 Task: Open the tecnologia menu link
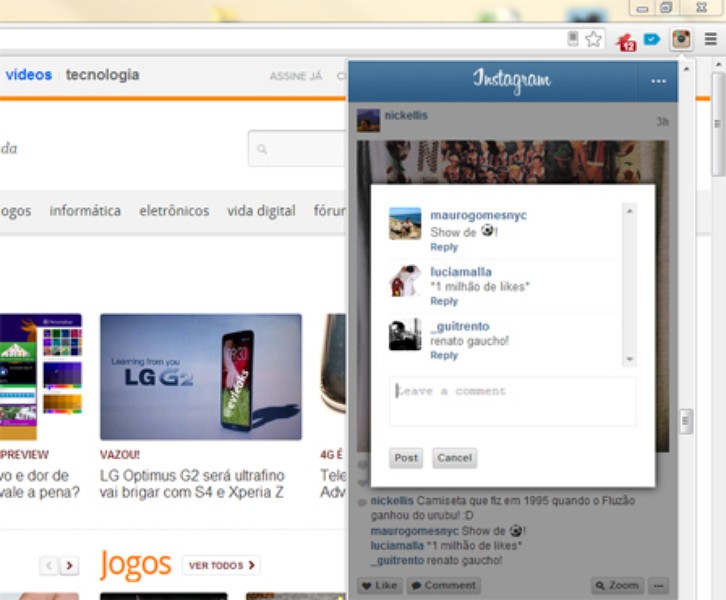[102, 75]
